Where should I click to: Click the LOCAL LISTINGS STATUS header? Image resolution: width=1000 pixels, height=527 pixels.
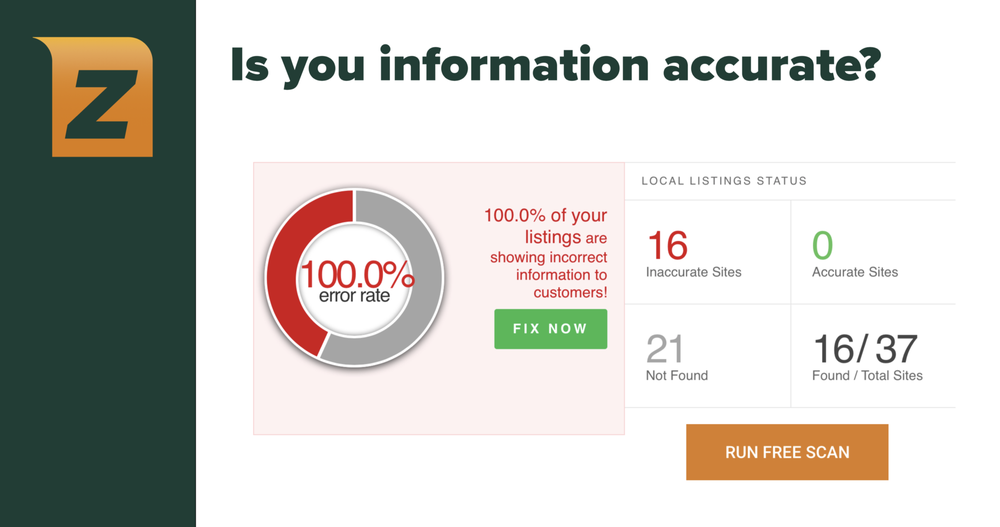pos(724,181)
